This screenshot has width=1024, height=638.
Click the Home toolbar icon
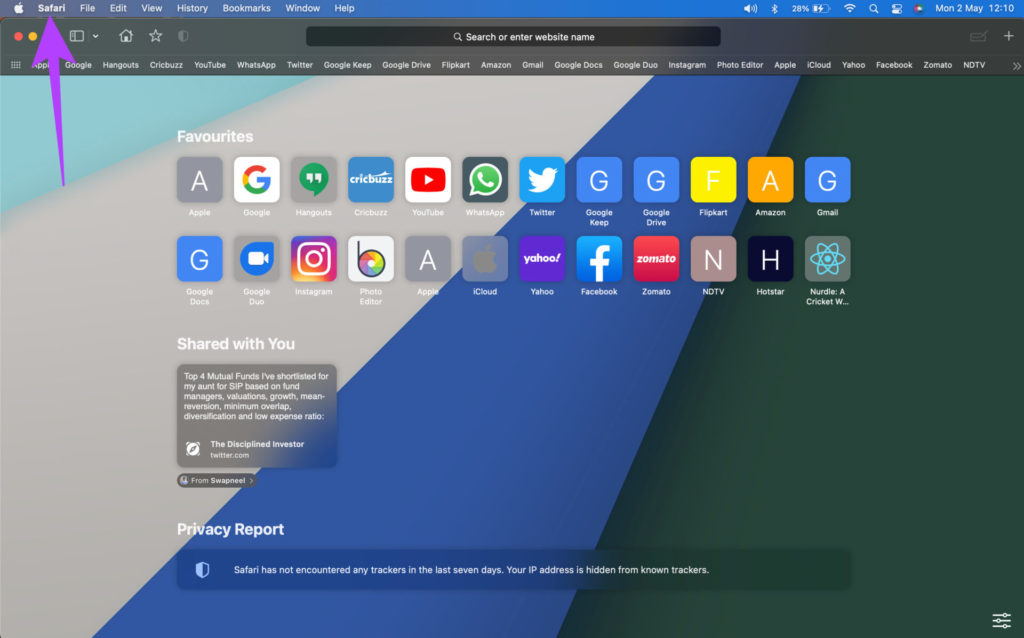click(126, 36)
